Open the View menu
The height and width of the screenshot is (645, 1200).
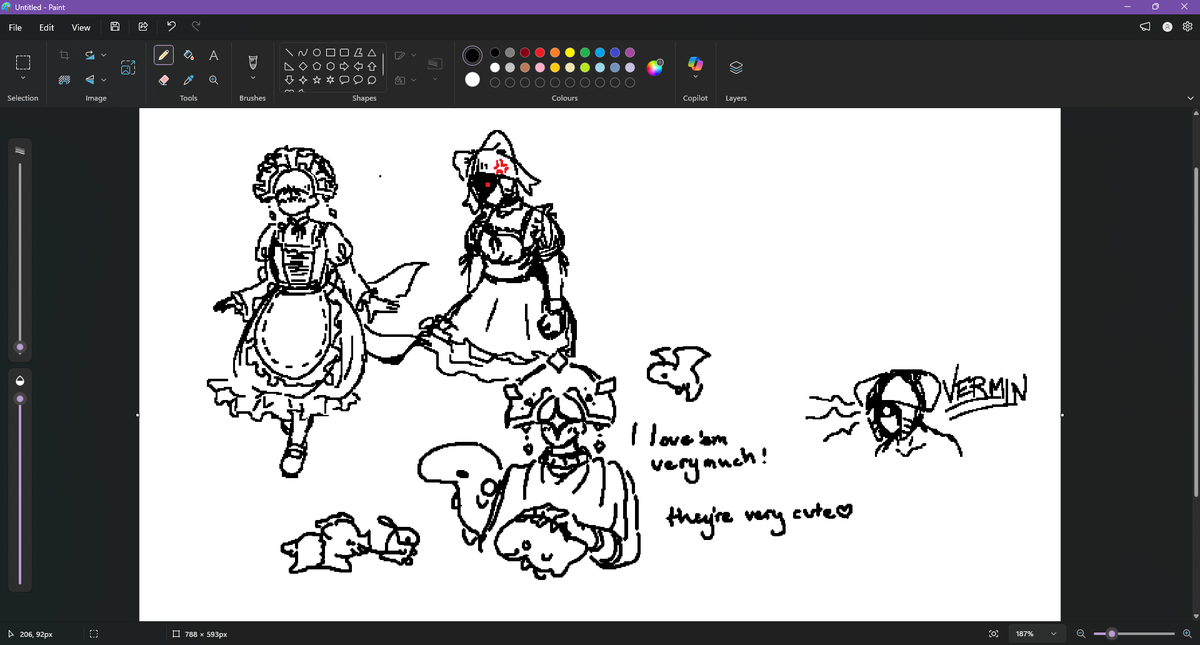click(x=81, y=27)
